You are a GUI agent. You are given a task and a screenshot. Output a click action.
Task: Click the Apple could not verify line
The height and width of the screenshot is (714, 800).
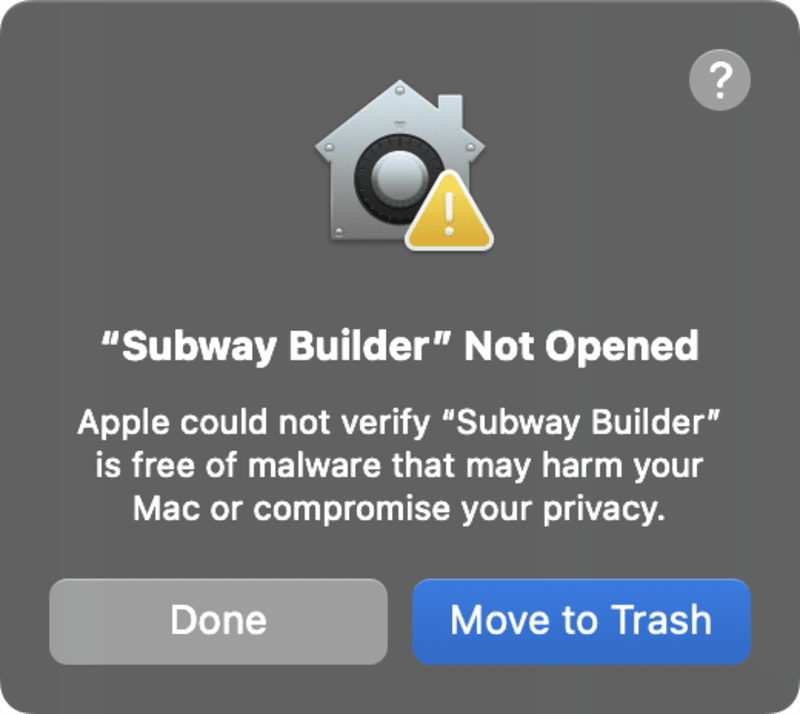tap(399, 423)
